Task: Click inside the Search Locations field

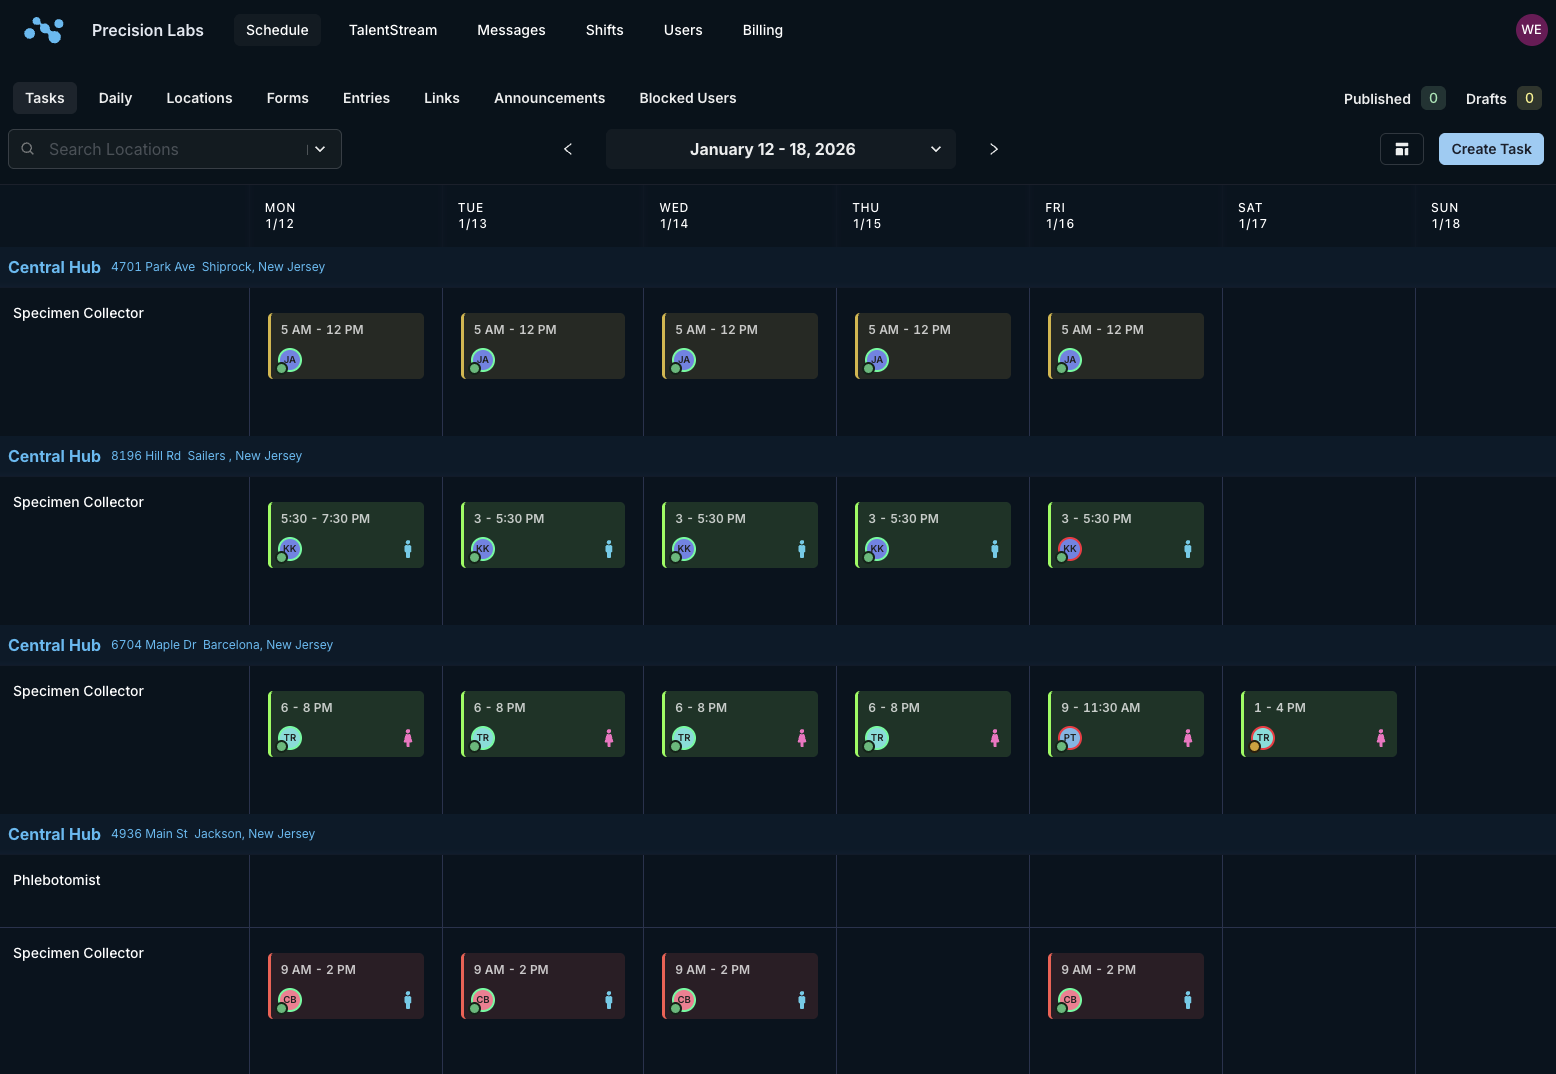Action: click(150, 148)
